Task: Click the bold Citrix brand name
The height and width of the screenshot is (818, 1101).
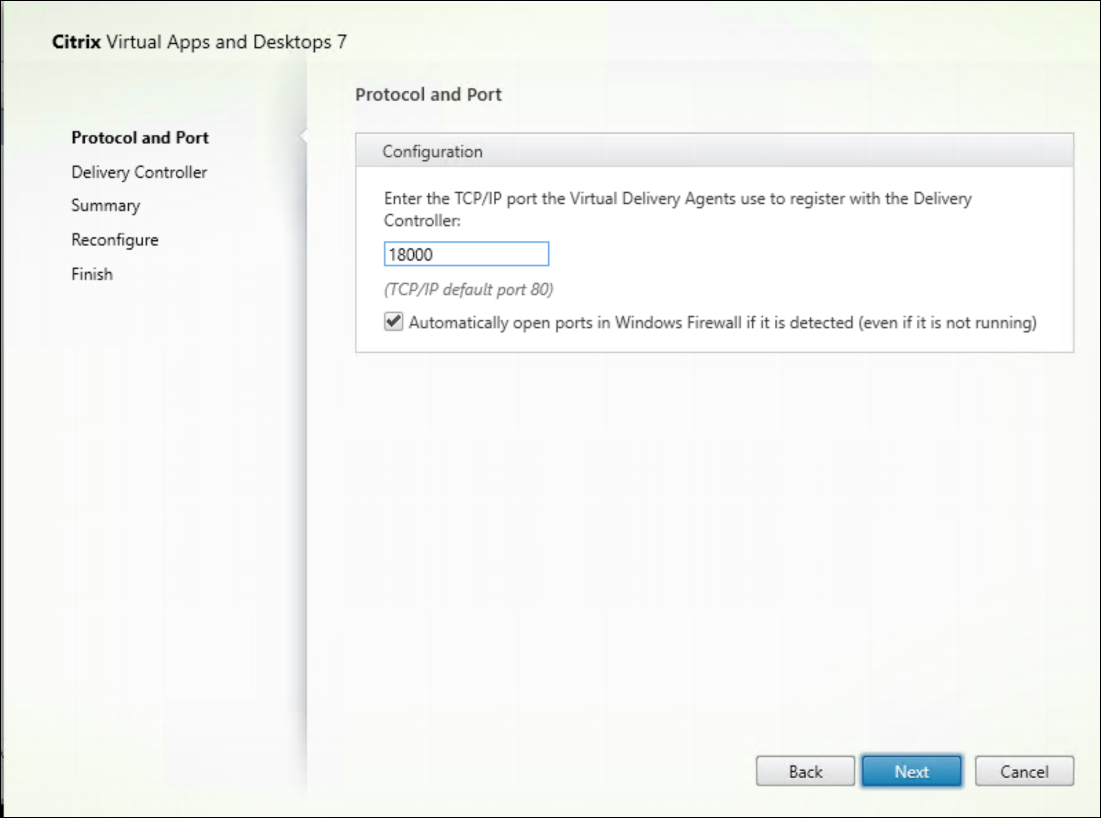Action: [76, 43]
